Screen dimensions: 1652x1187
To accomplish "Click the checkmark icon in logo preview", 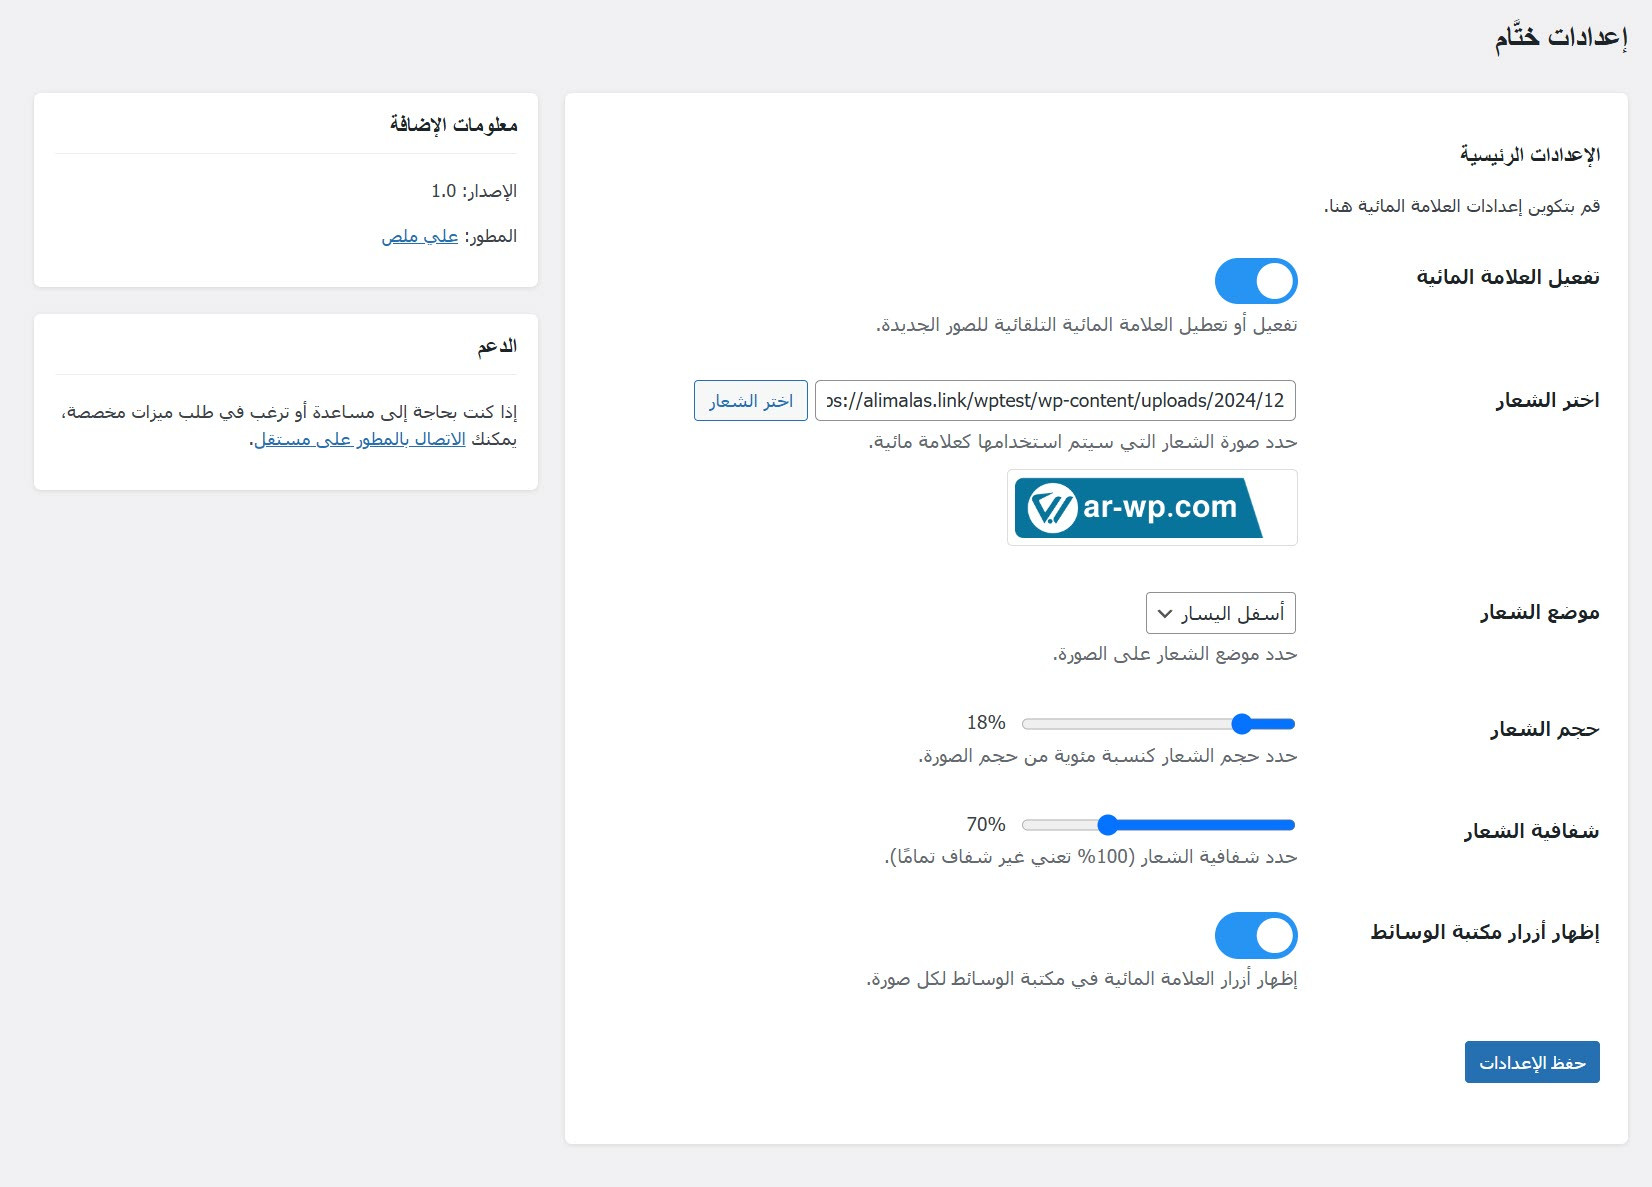I will [1052, 508].
